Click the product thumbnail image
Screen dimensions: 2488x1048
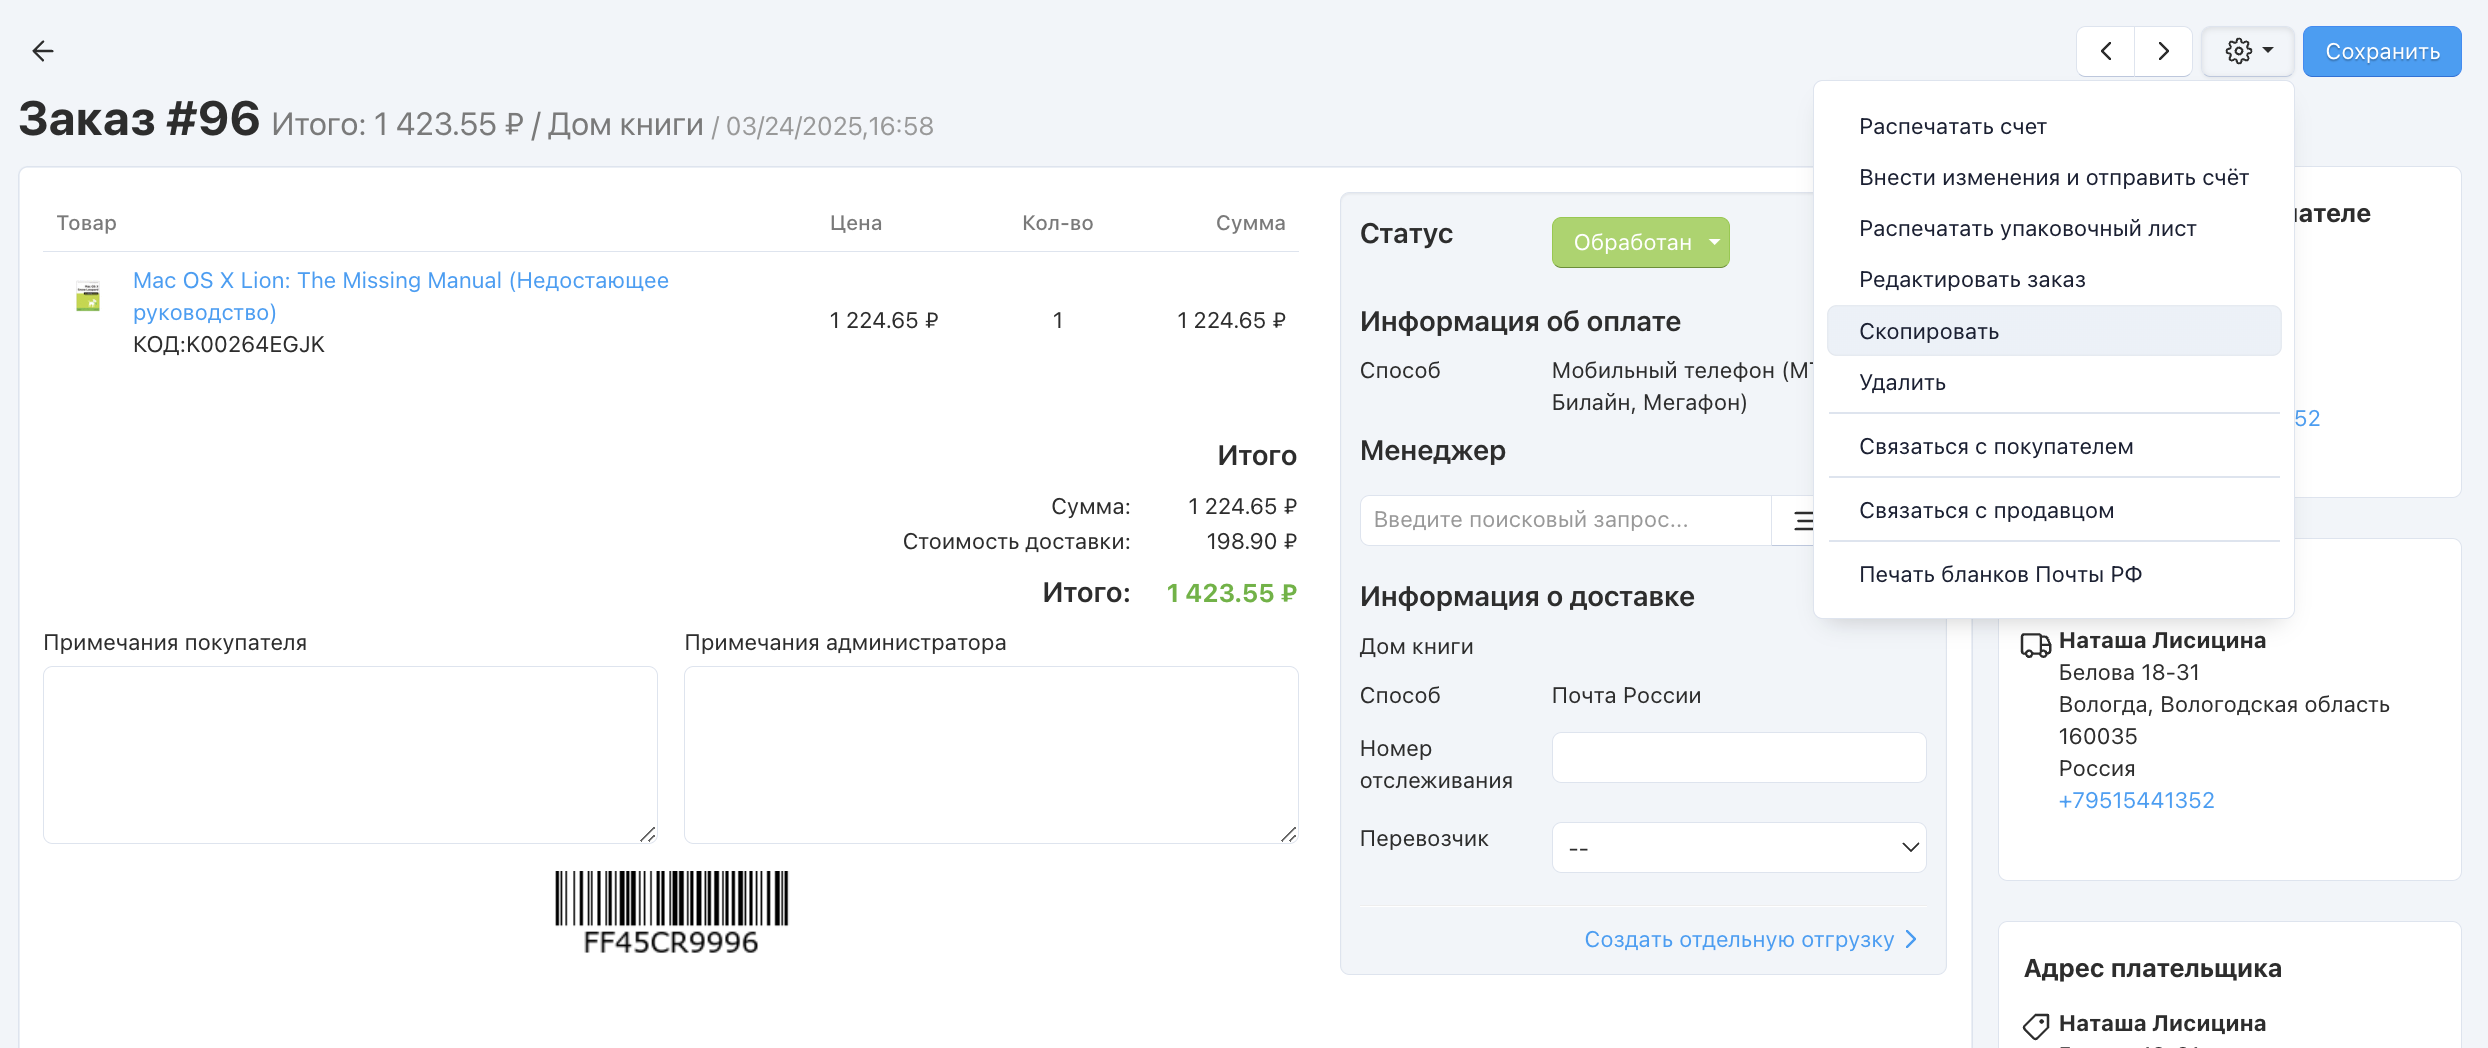88,297
